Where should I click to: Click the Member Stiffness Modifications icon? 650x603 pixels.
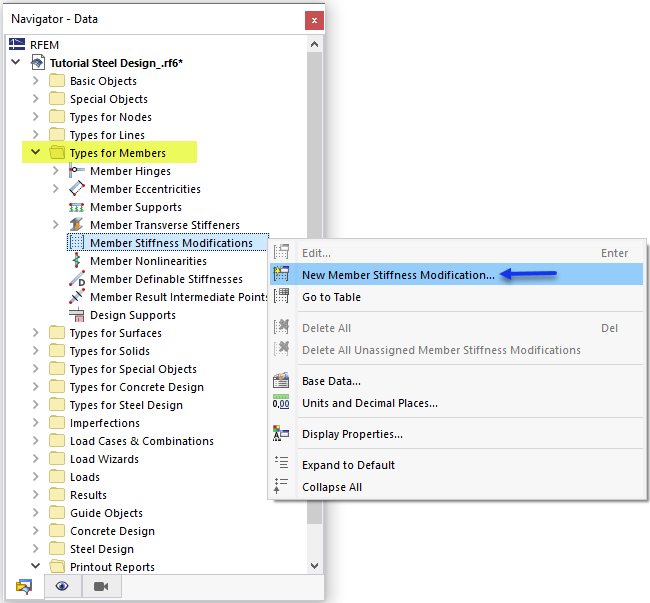(77, 242)
